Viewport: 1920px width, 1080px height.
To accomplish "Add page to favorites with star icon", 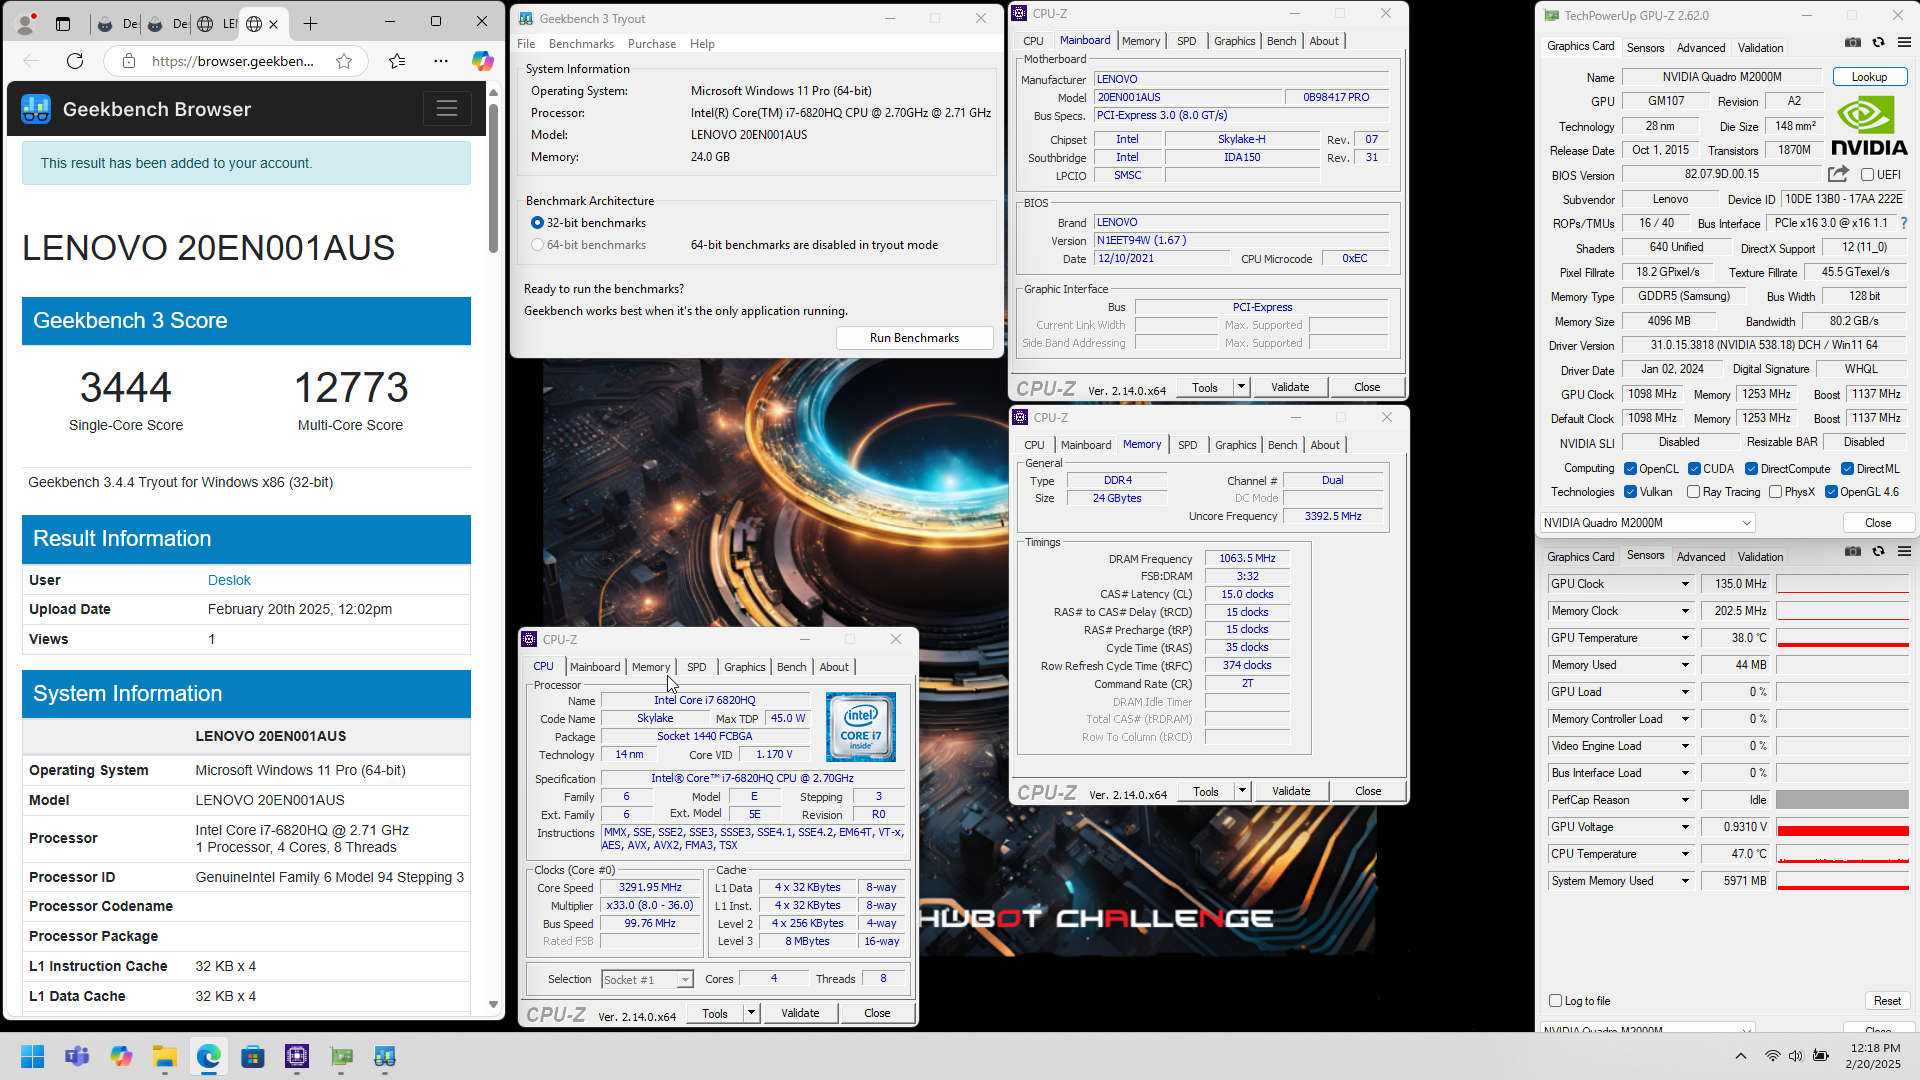I will (344, 61).
